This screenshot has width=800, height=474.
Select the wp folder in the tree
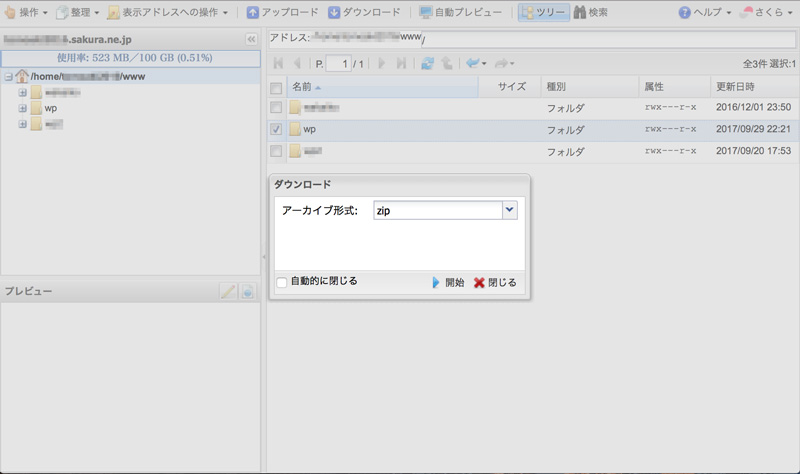tap(51, 108)
